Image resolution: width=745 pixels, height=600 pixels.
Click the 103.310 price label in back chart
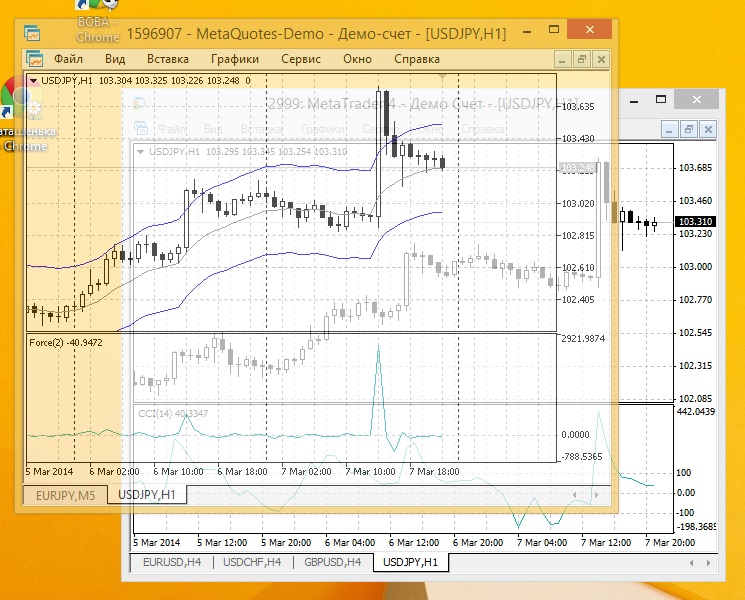coord(695,221)
